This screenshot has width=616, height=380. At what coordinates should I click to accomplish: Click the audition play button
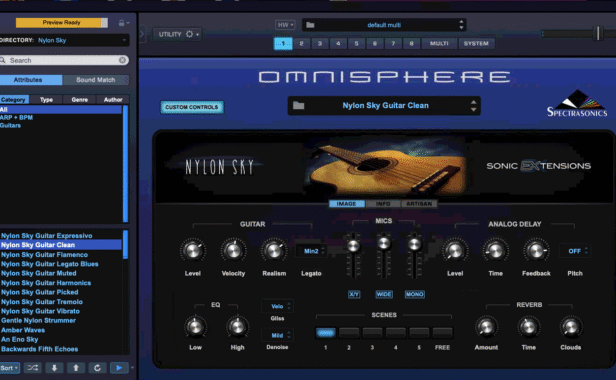(119, 368)
